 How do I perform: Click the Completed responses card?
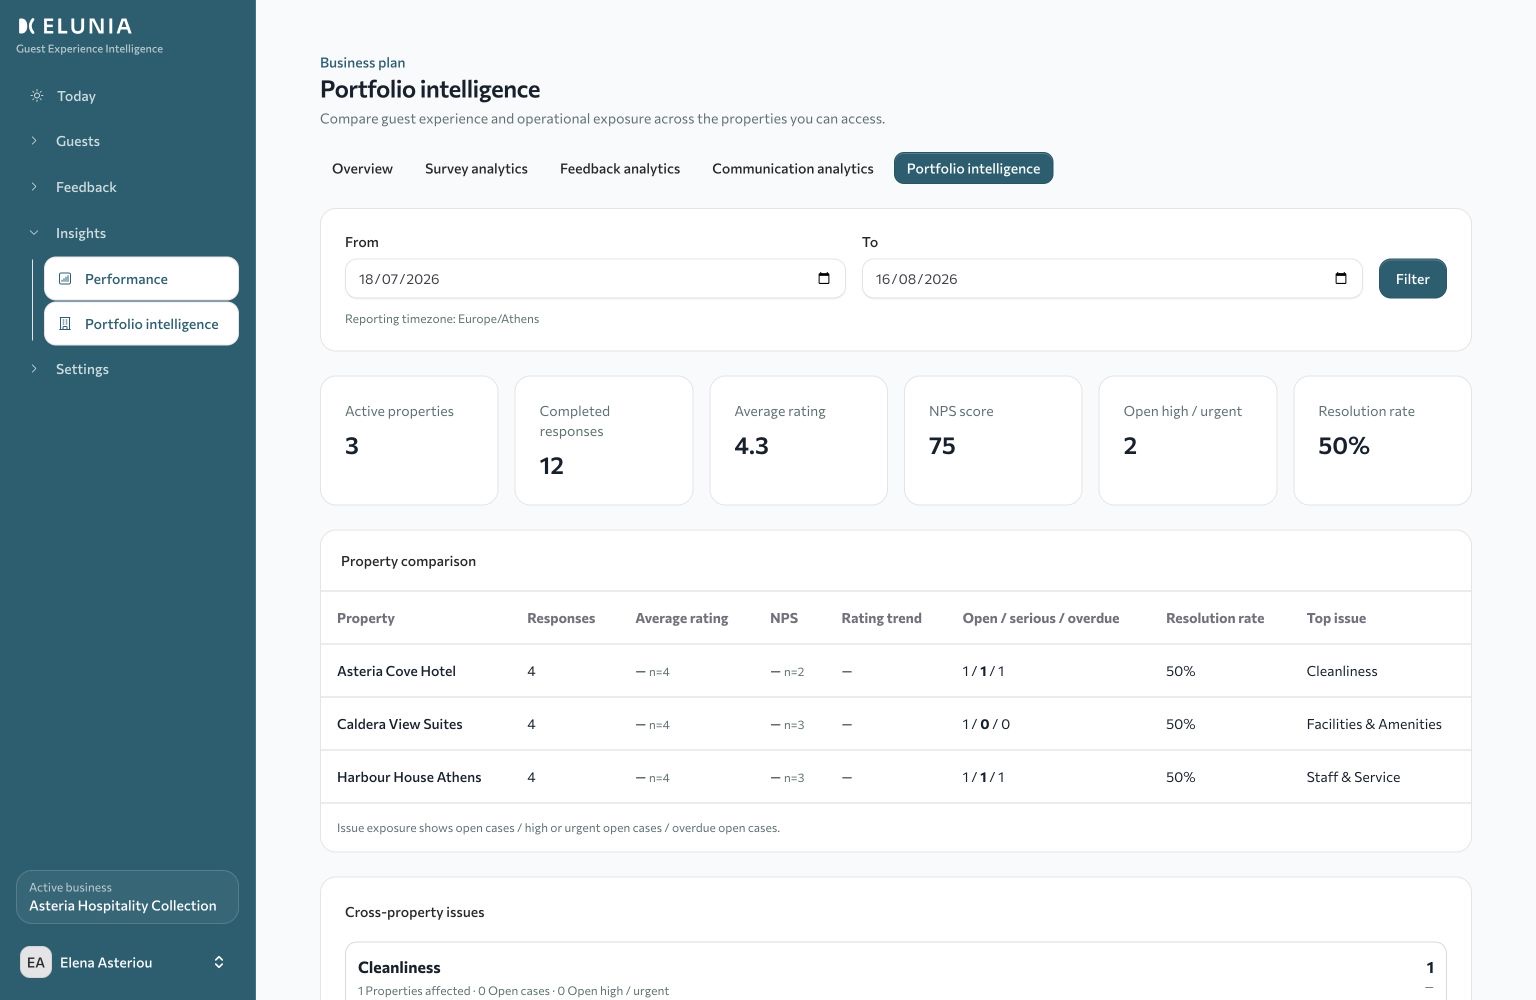tap(604, 440)
